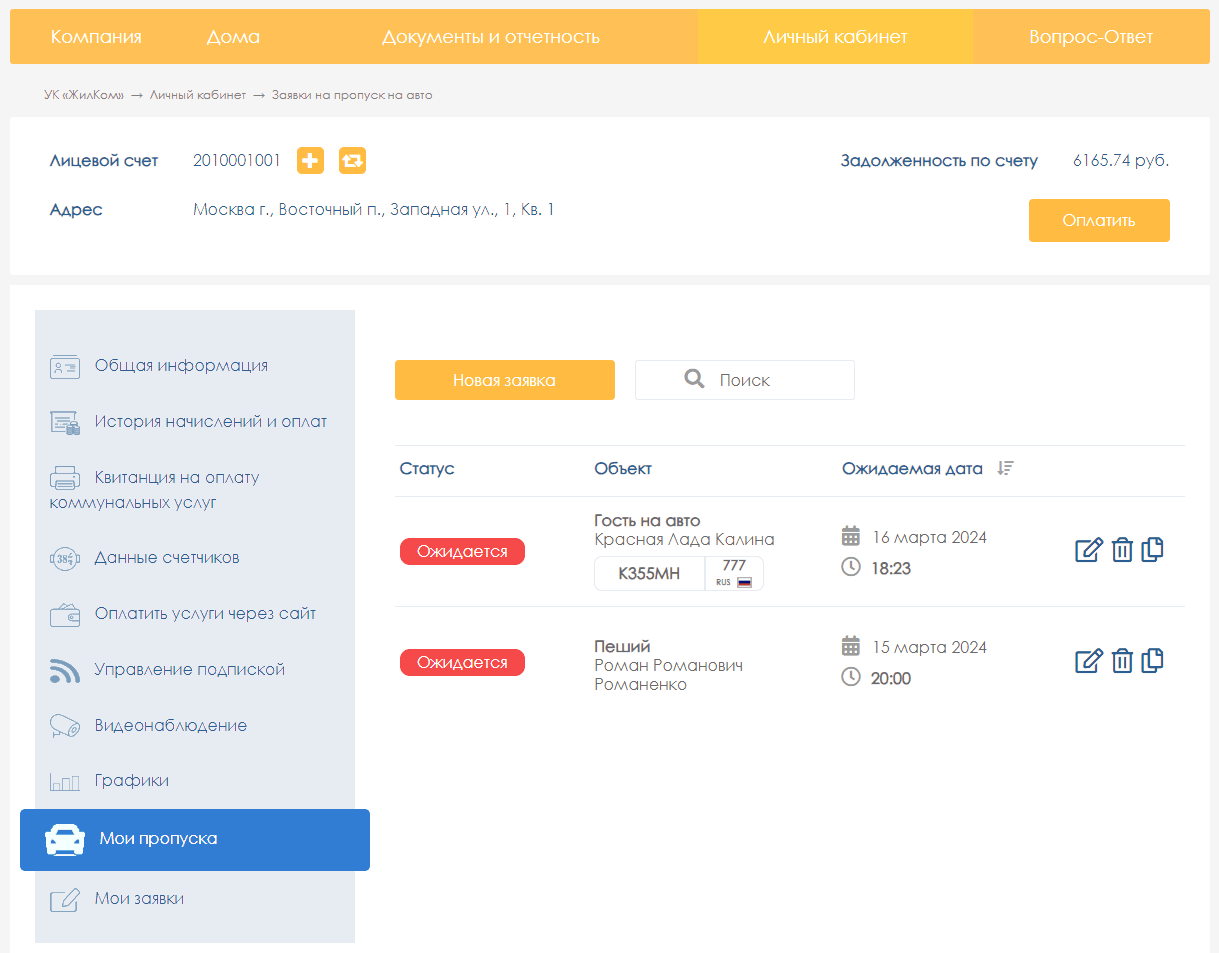
Task: Click Заявки на пропуск на авто breadcrumb
Action: pos(352,95)
